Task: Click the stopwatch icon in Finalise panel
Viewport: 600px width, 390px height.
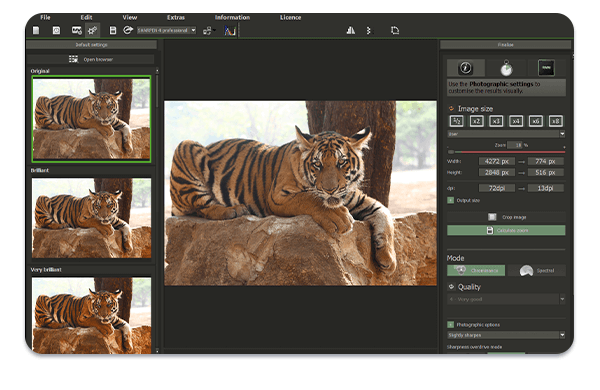Action: 506,69
